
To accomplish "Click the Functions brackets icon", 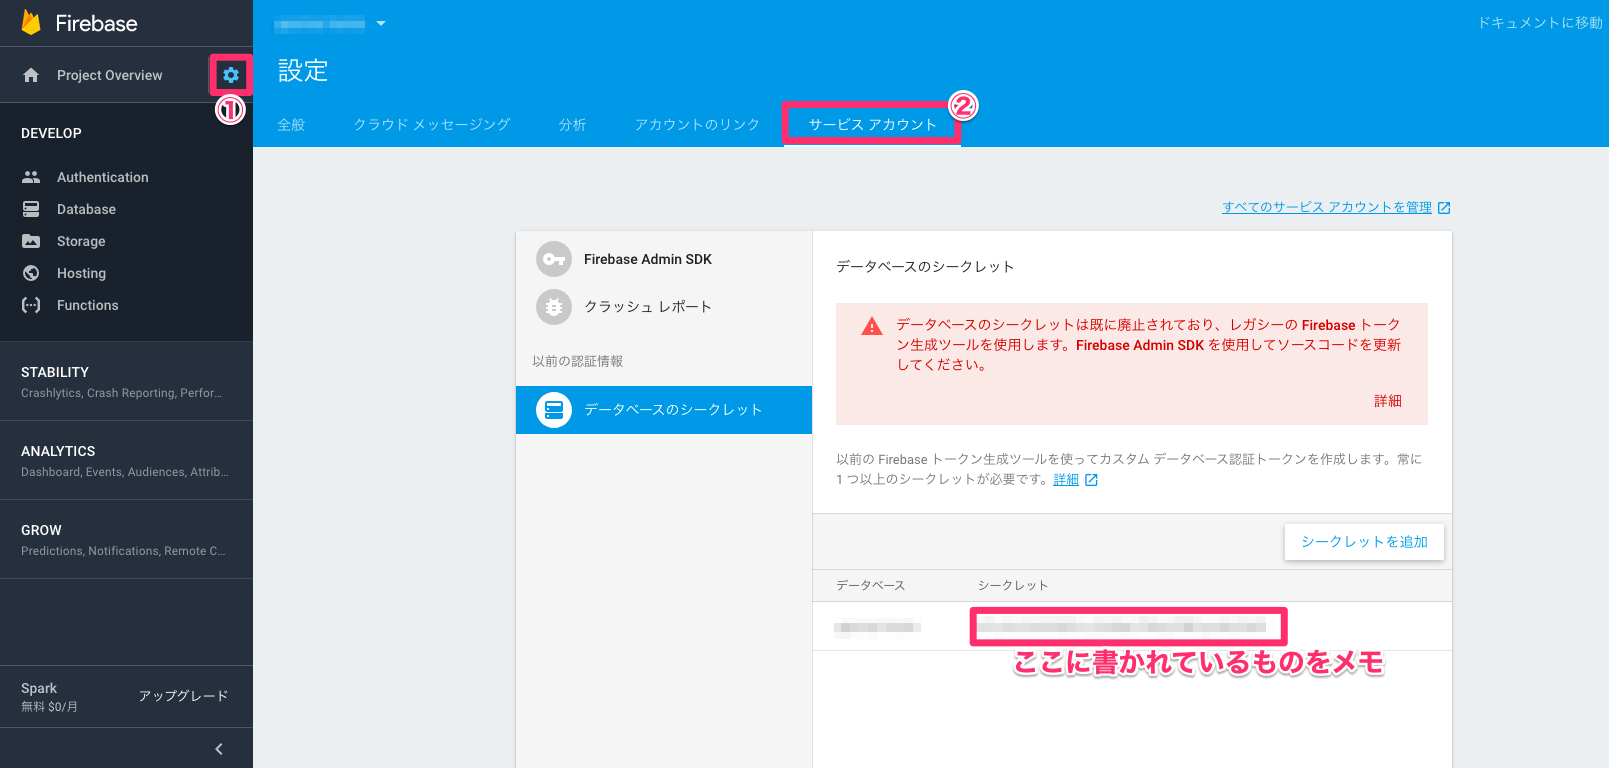I will [31, 305].
